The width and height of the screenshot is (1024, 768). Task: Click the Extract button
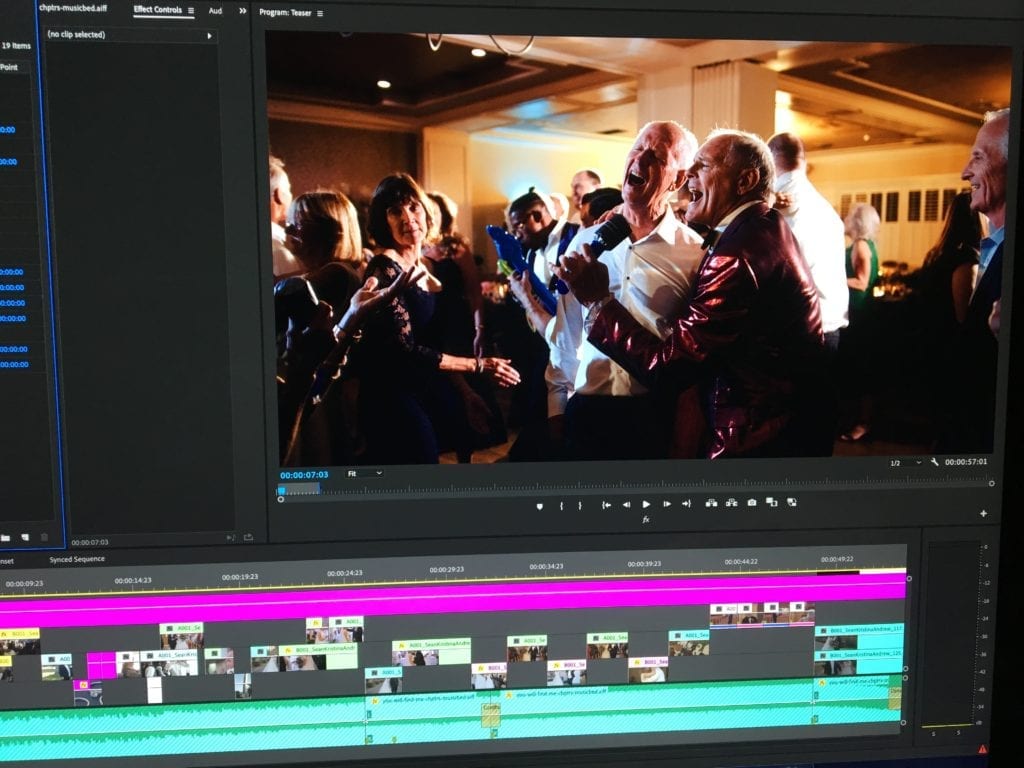tap(731, 502)
